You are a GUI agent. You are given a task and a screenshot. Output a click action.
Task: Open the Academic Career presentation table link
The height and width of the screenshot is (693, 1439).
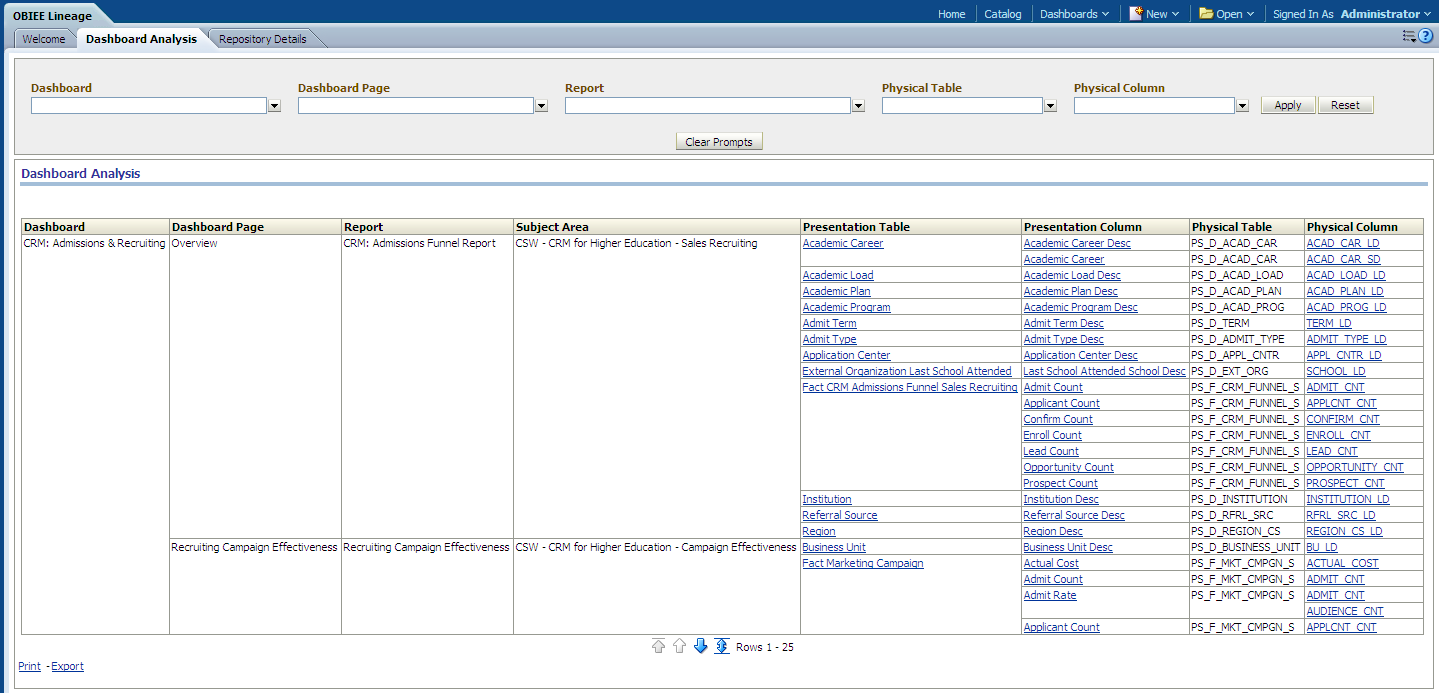843,243
